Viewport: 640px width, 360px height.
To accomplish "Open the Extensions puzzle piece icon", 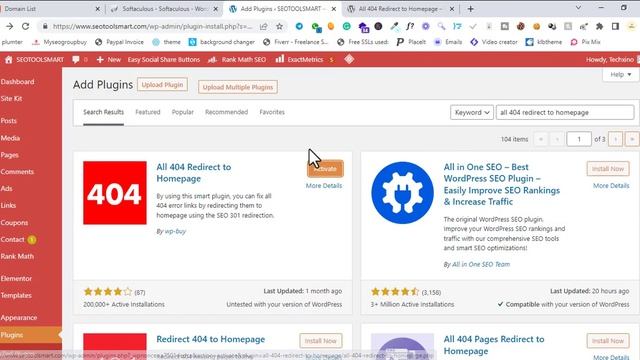I will [x=599, y=26].
